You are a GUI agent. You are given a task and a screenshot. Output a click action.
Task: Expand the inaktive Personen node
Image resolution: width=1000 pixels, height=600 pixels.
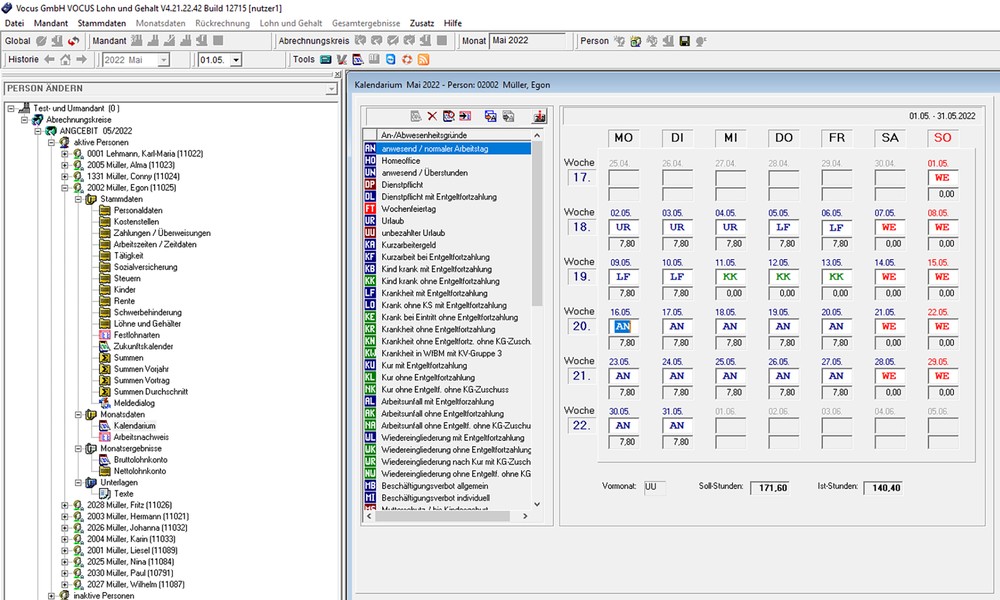click(x=51, y=596)
